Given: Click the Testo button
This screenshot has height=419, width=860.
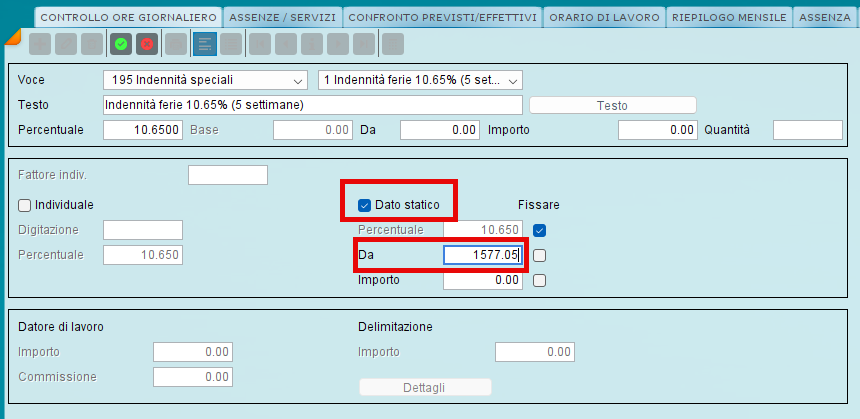Looking at the screenshot, I should 613,105.
